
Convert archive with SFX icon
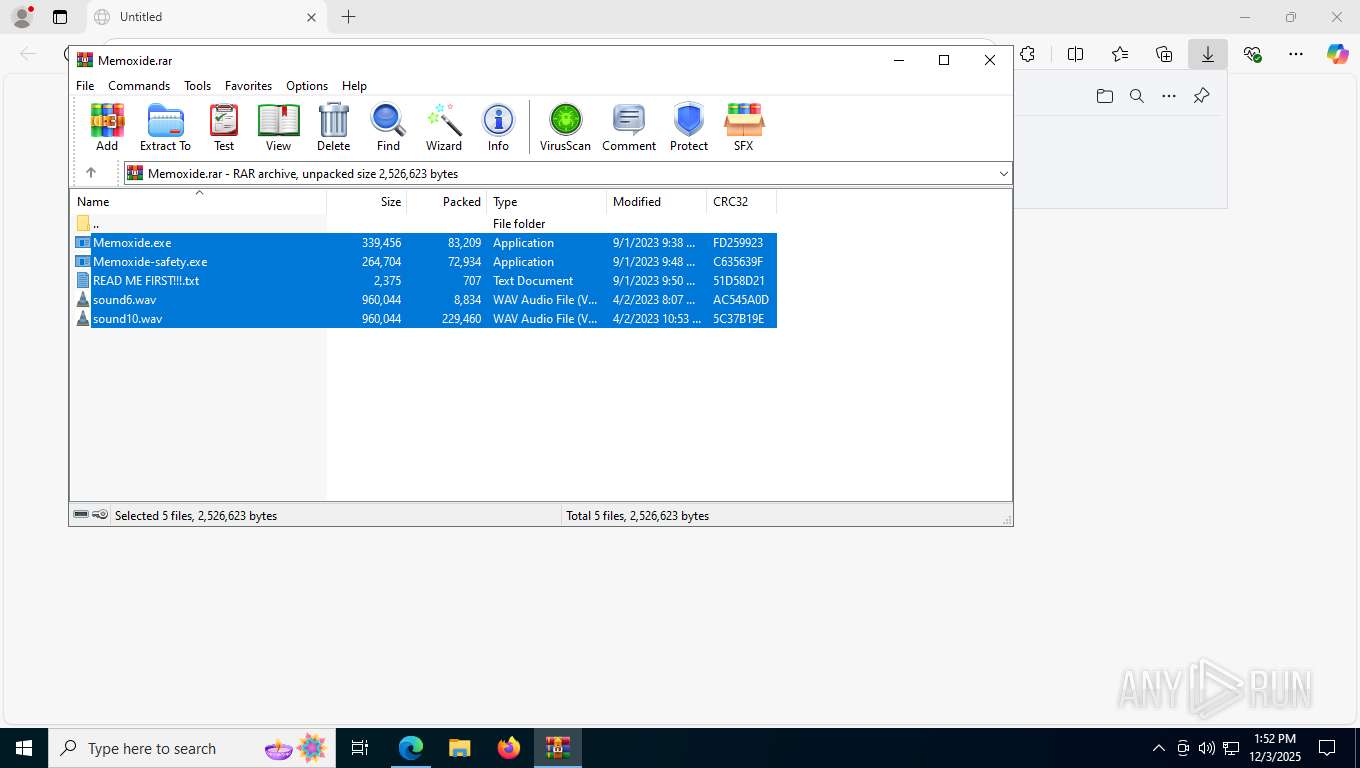(743, 127)
